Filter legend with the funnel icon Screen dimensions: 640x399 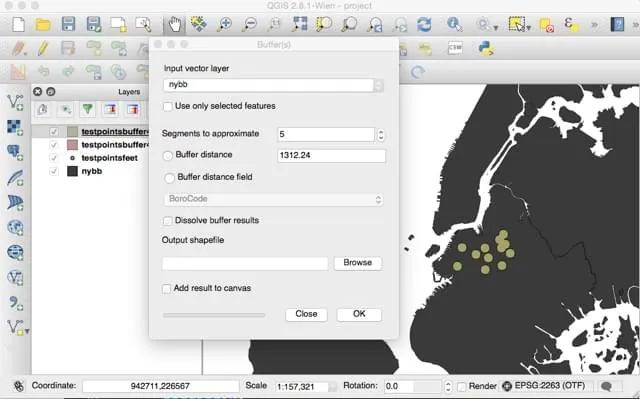coord(87,109)
